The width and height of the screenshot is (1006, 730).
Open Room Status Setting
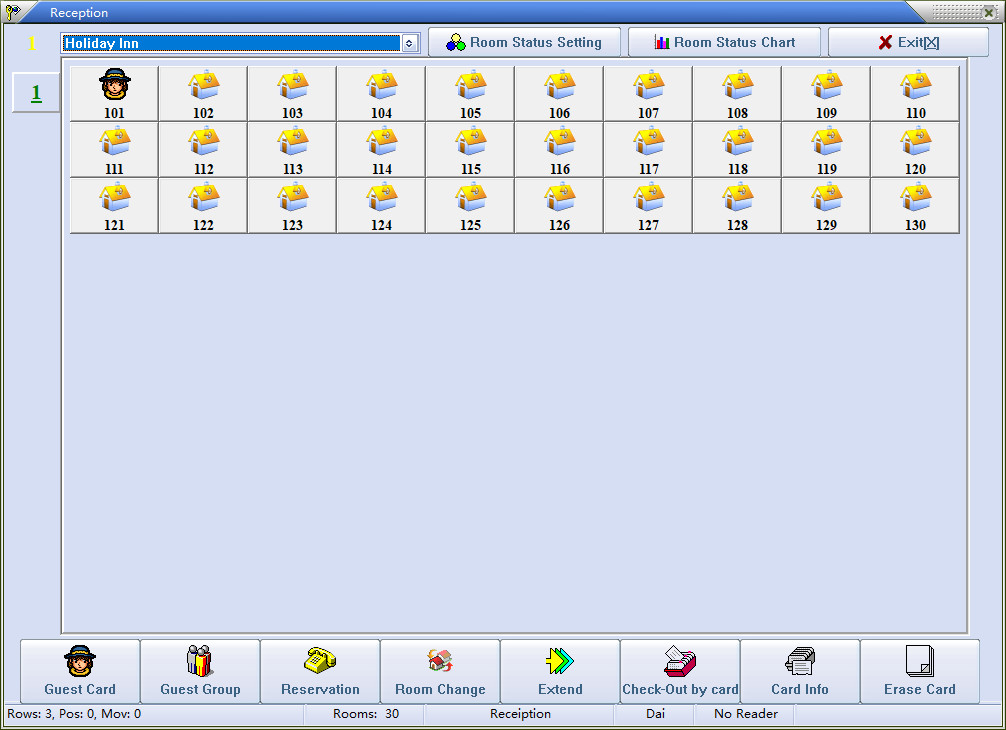tap(524, 43)
